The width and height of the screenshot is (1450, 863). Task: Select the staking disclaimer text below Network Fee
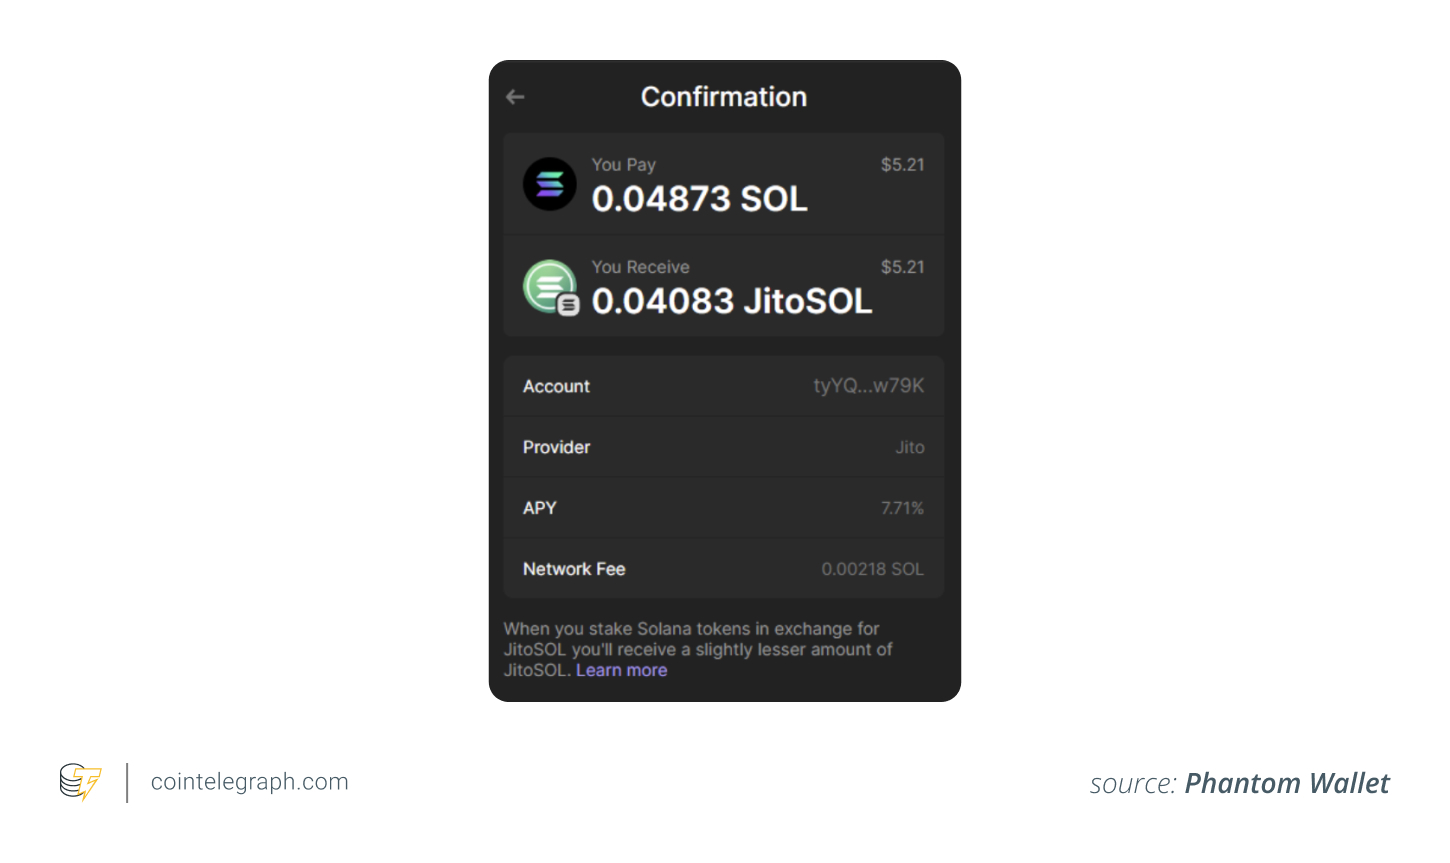690,649
